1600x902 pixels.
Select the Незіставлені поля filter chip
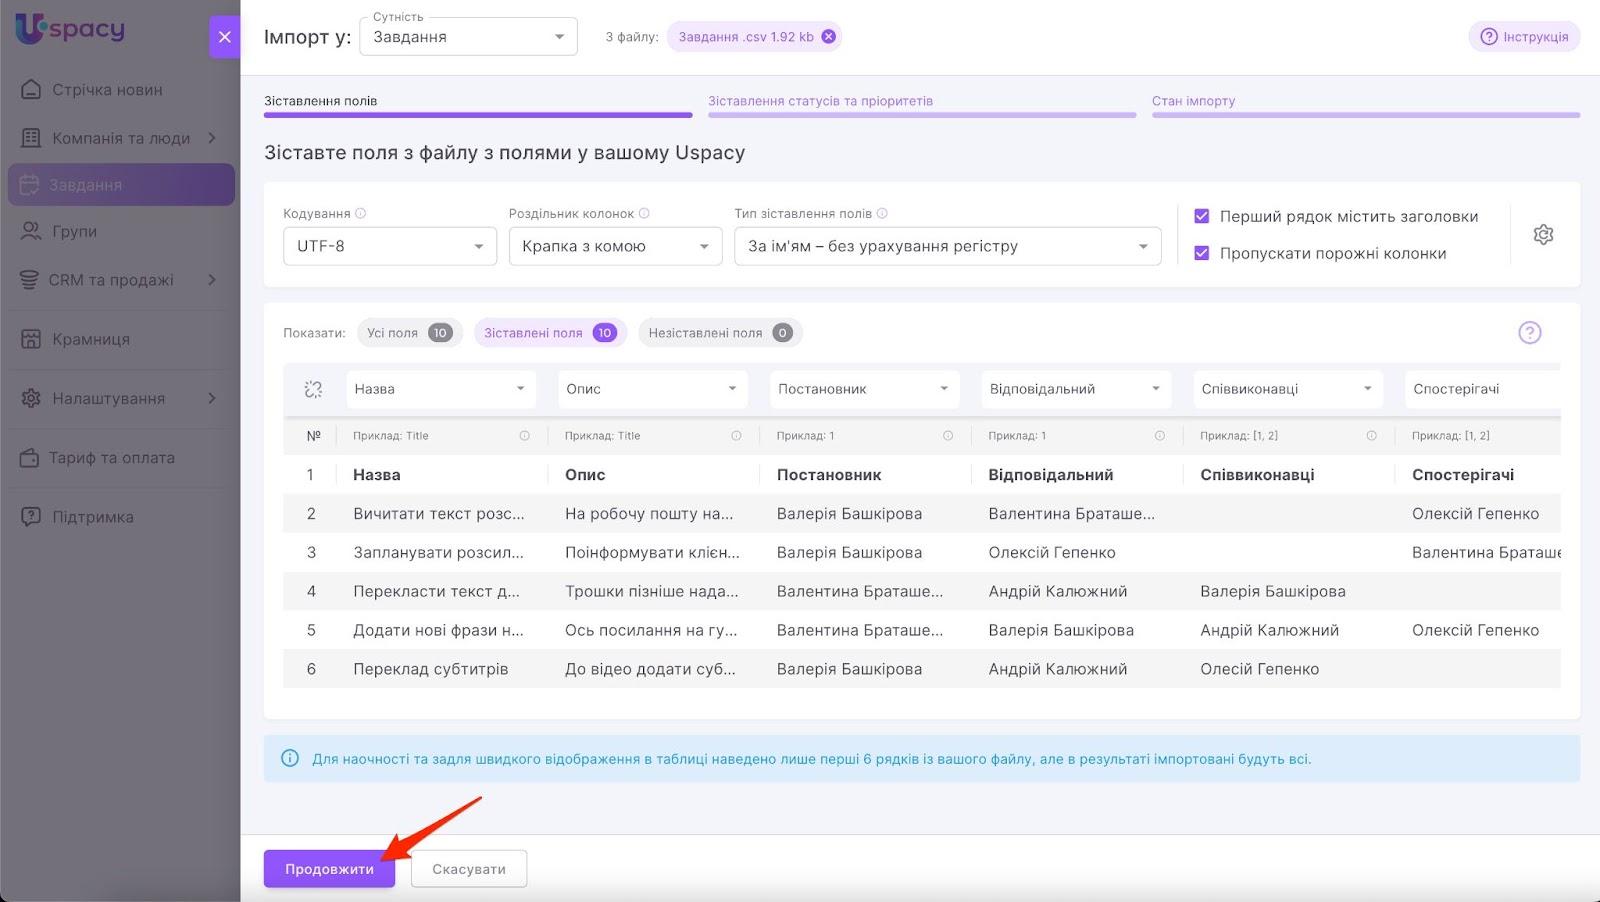click(719, 333)
